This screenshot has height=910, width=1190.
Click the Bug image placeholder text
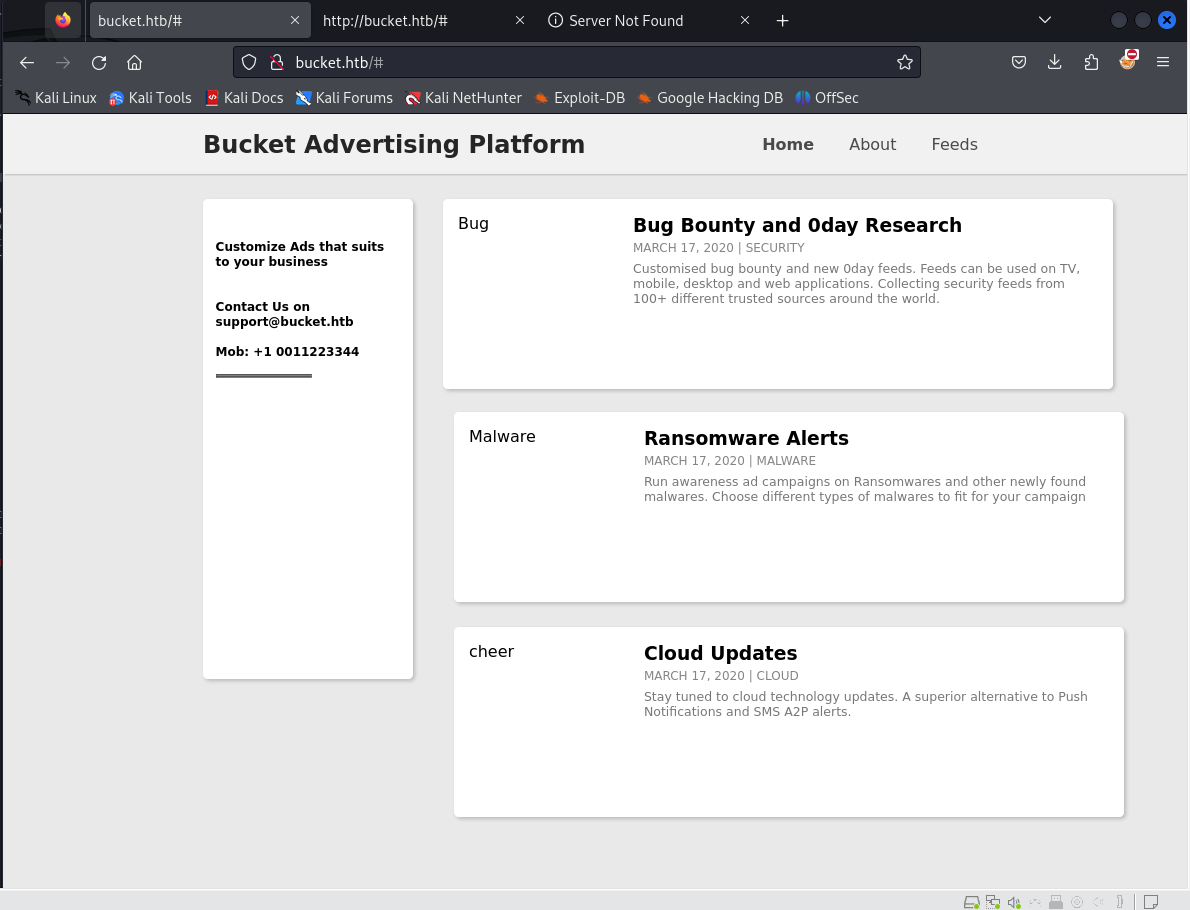coord(474,224)
